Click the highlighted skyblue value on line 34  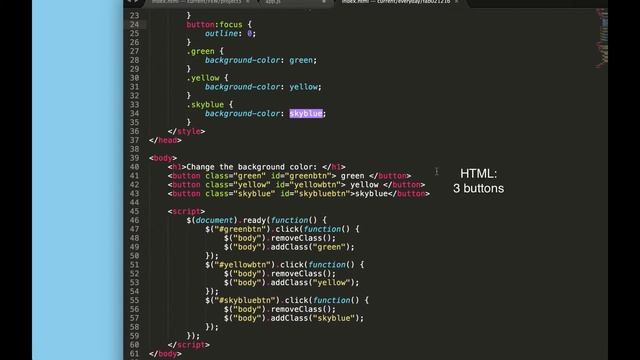tap(306, 113)
